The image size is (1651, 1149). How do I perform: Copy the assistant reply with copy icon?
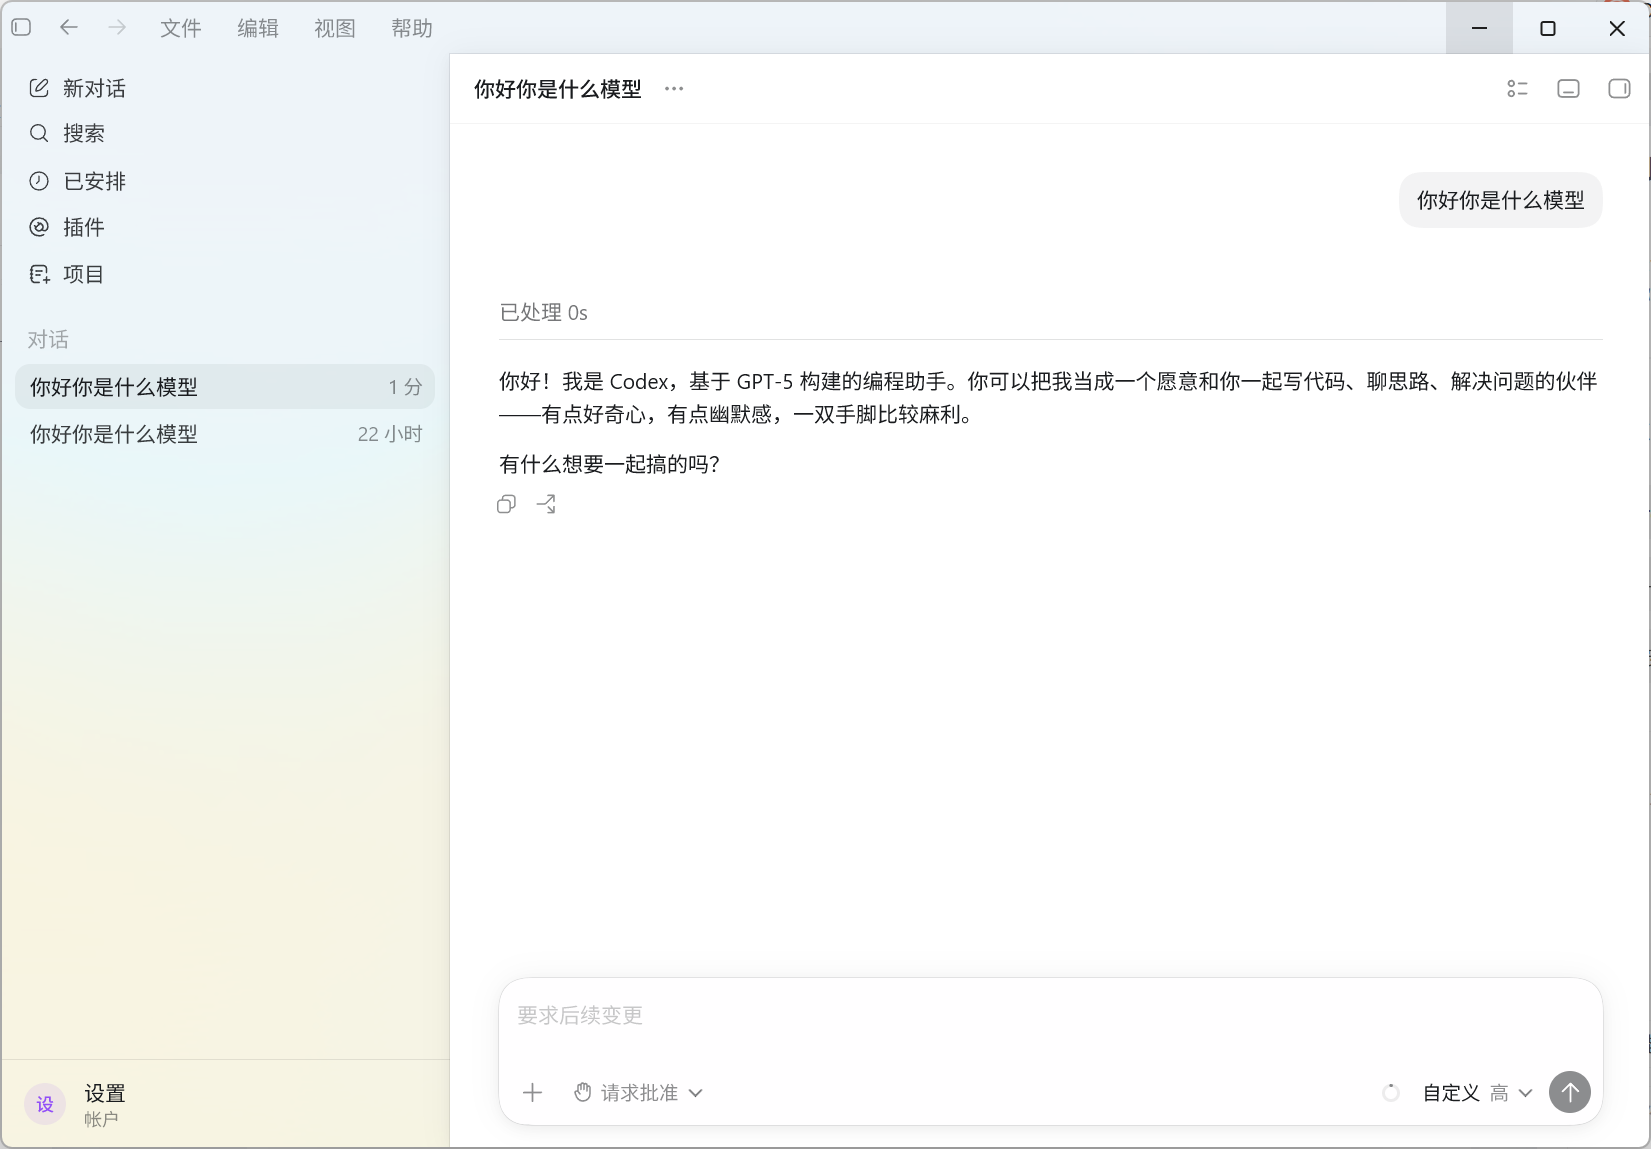[507, 504]
